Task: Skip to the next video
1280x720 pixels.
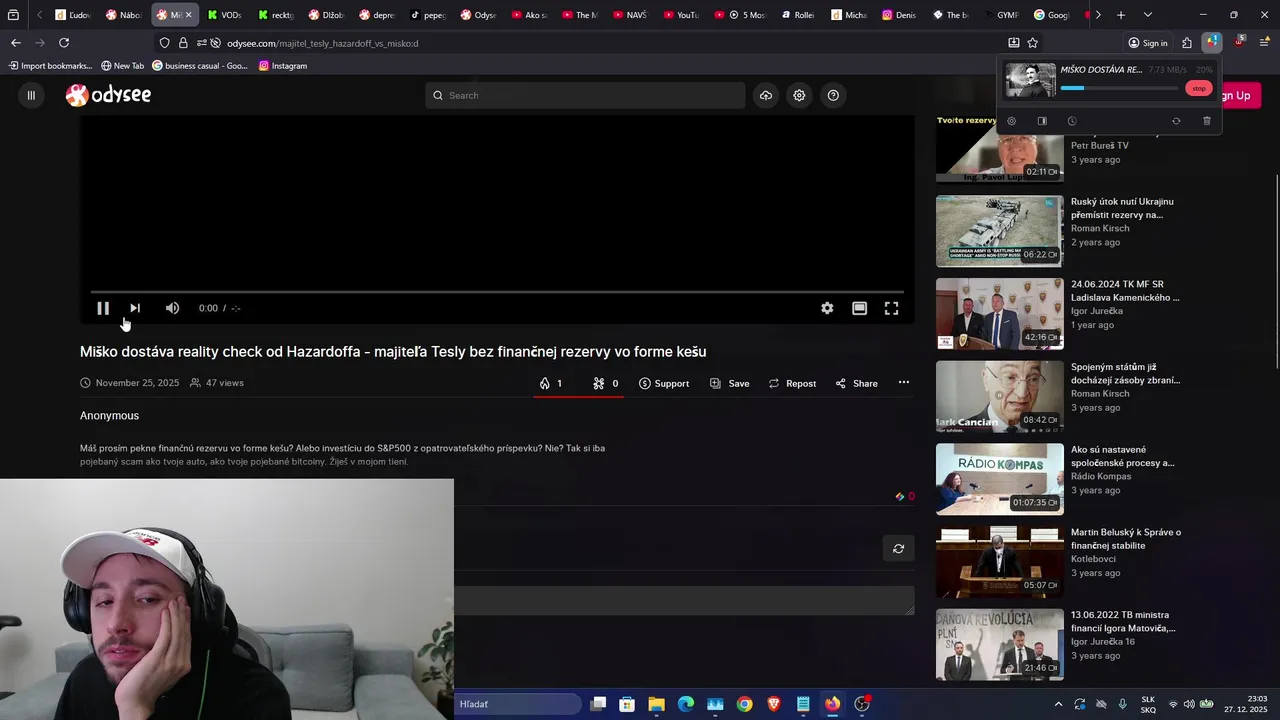Action: [x=135, y=308]
